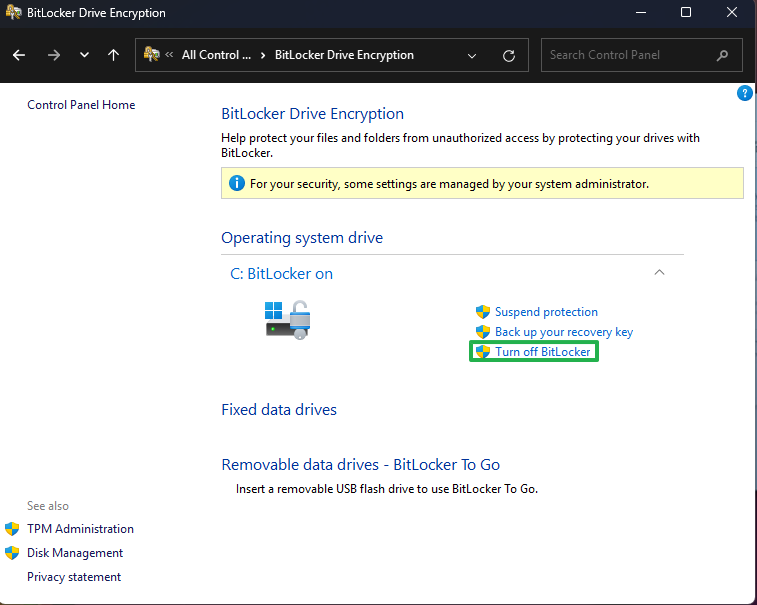The height and width of the screenshot is (605, 757).
Task: Click shield icon beside Suspend protection
Action: pos(483,312)
